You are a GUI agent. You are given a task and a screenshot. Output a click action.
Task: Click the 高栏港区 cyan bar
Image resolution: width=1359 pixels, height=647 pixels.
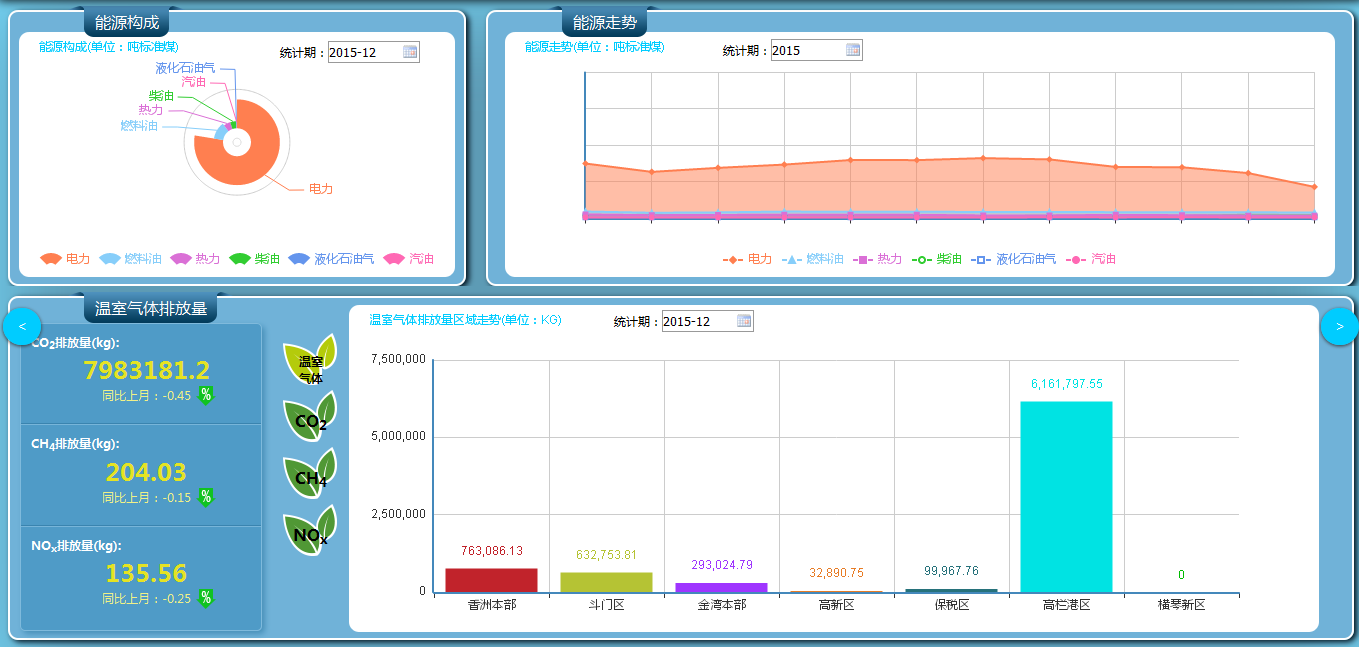pyautogui.click(x=1066, y=496)
